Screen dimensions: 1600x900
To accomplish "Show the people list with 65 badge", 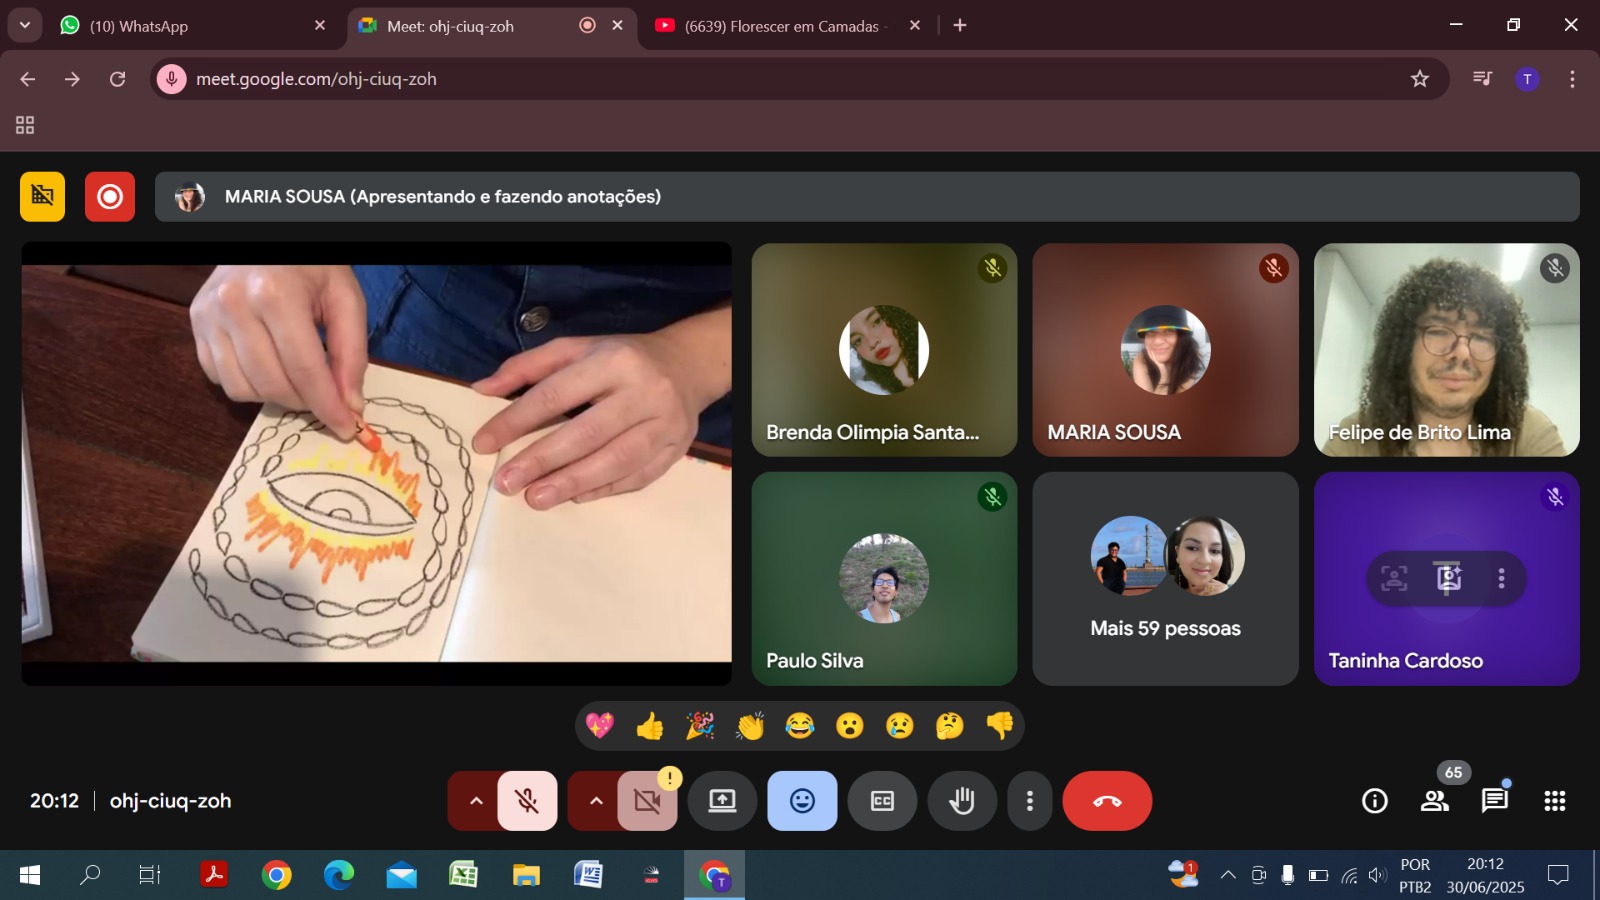I will (1435, 801).
